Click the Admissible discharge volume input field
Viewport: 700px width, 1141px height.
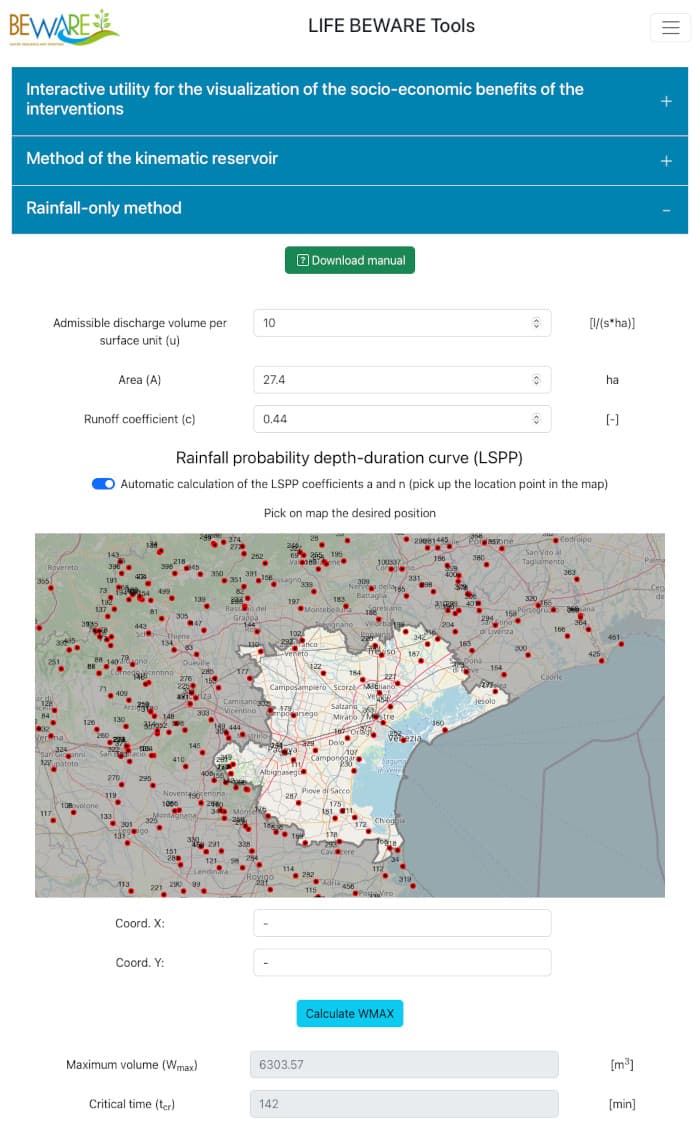(x=402, y=323)
